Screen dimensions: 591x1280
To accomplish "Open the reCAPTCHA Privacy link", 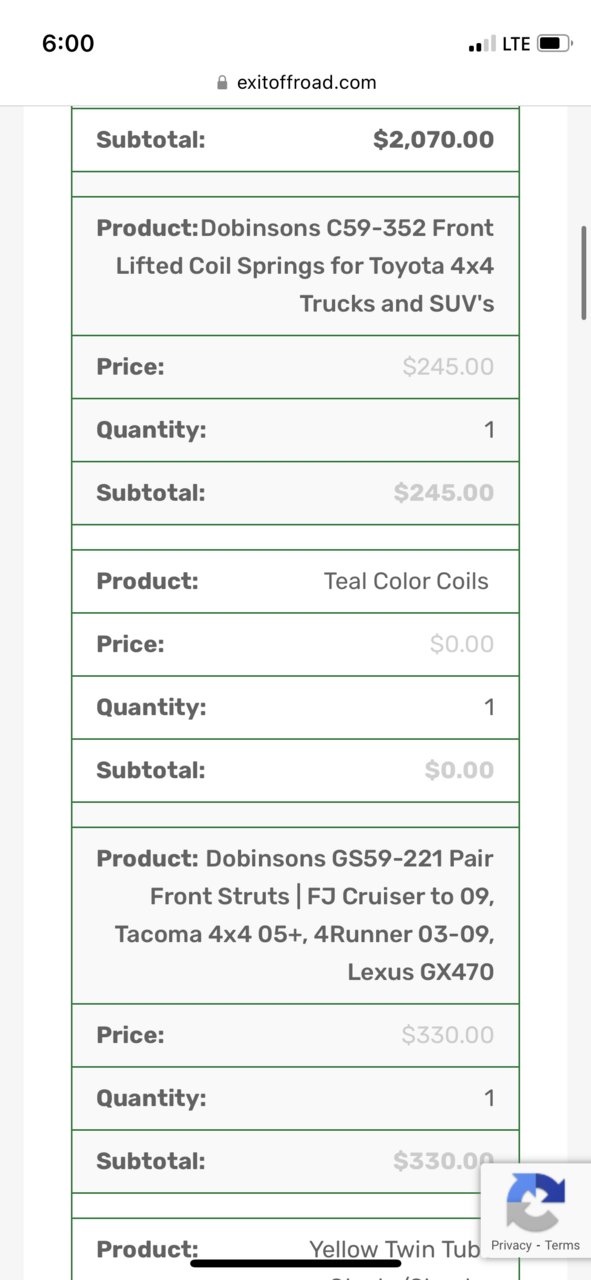I will (511, 1245).
